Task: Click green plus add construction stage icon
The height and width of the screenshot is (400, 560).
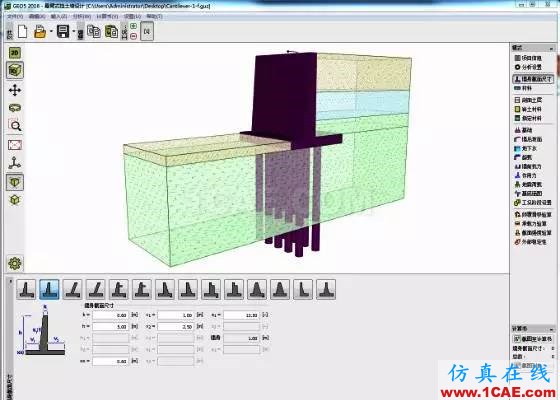Action: 134,26
